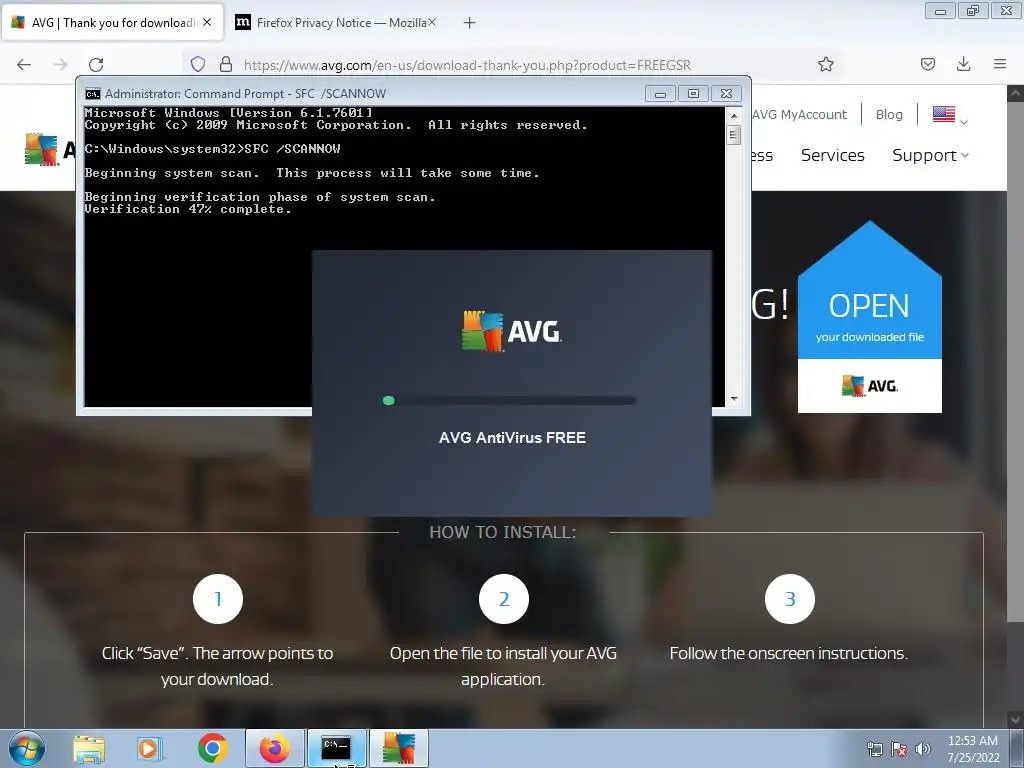Click the Command Prompt scrollbar up arrow
Viewport: 1024px width, 768px height.
[734, 116]
